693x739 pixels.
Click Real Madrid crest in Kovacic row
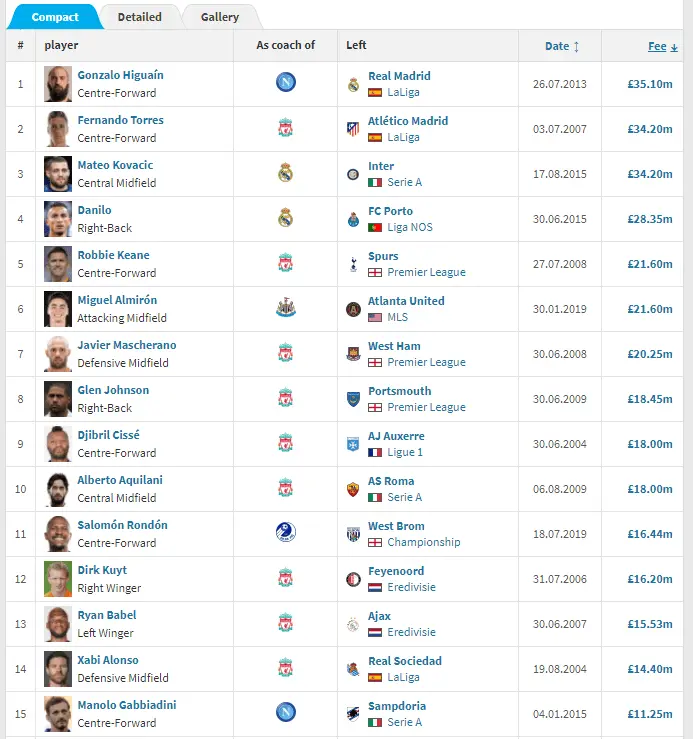286,173
